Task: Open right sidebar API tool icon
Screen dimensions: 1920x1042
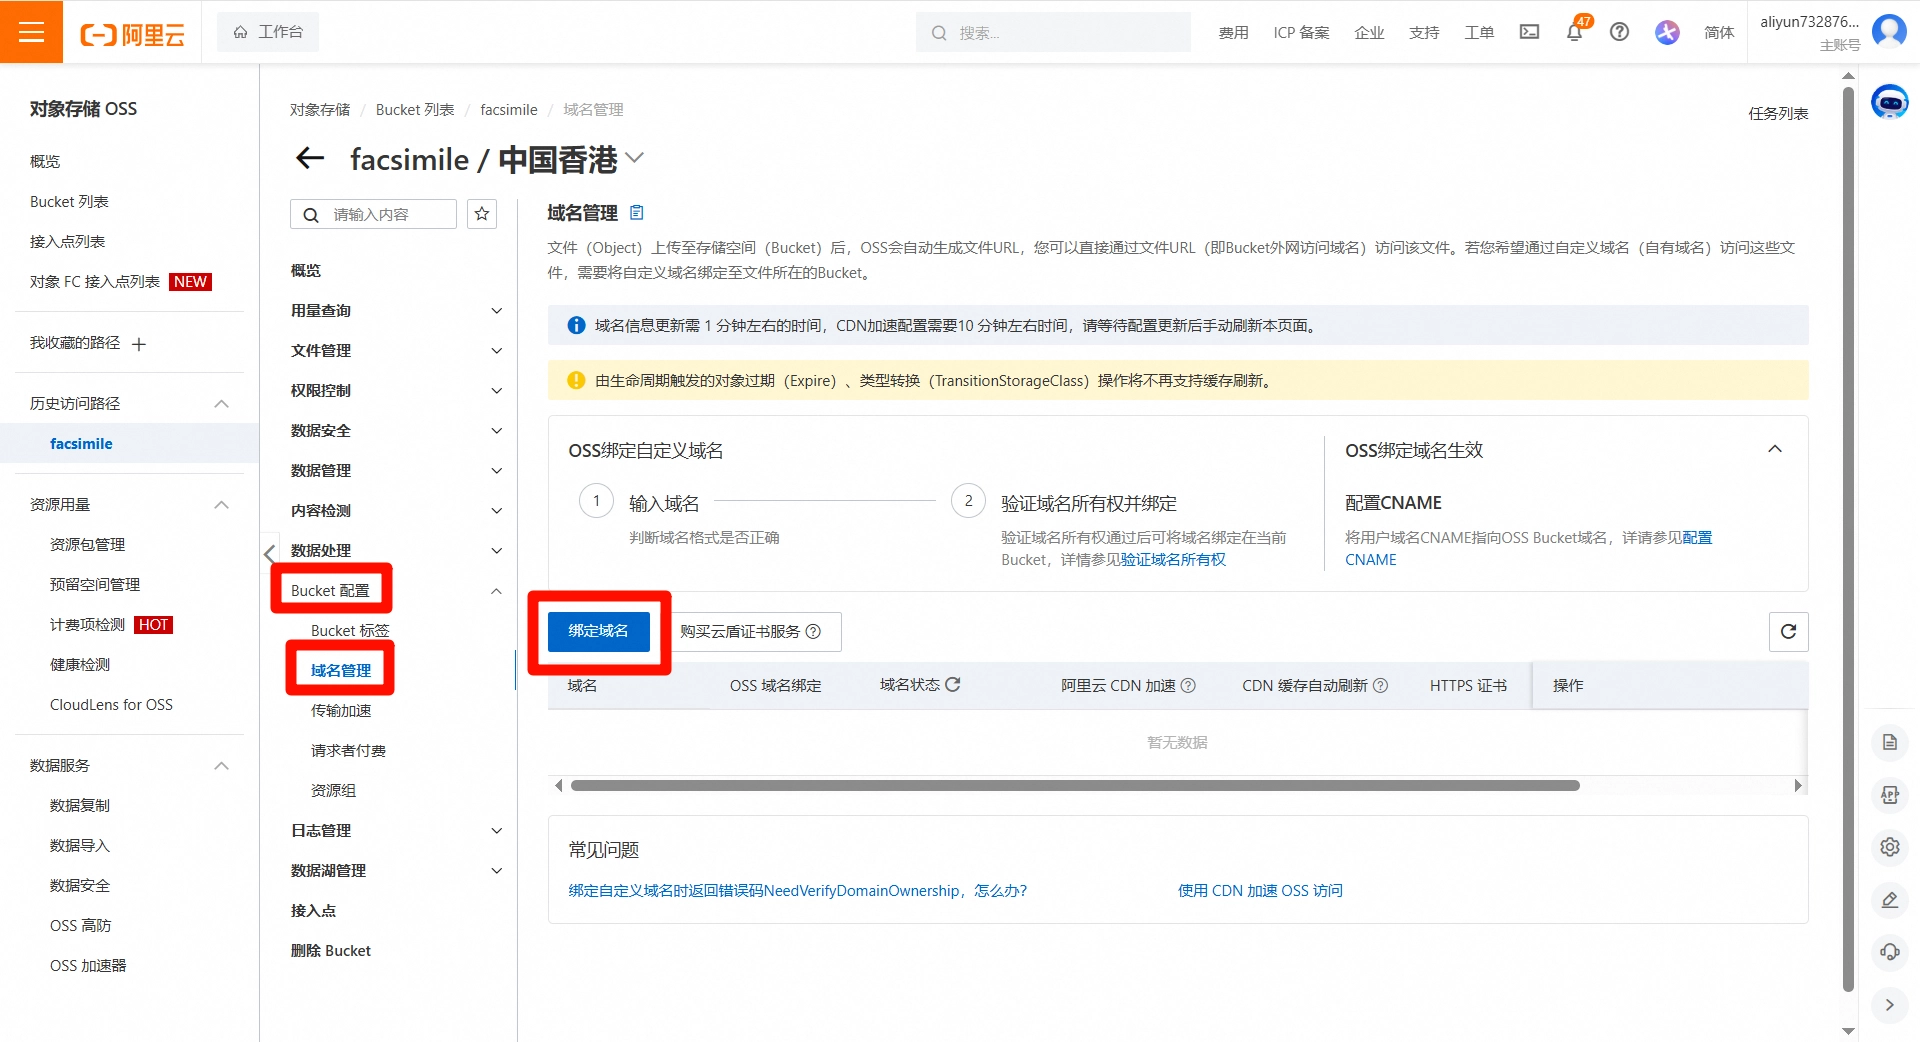Action: (x=1889, y=795)
